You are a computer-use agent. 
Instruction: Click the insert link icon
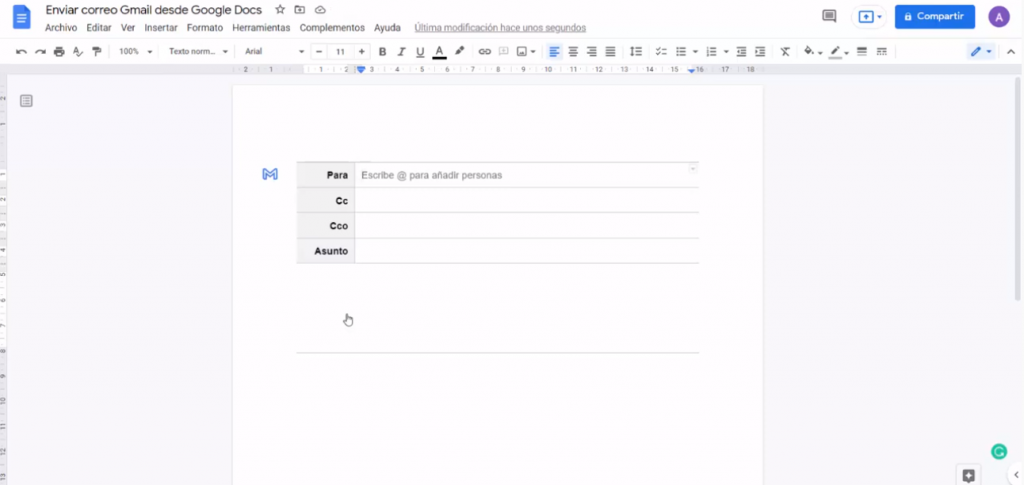[484, 51]
